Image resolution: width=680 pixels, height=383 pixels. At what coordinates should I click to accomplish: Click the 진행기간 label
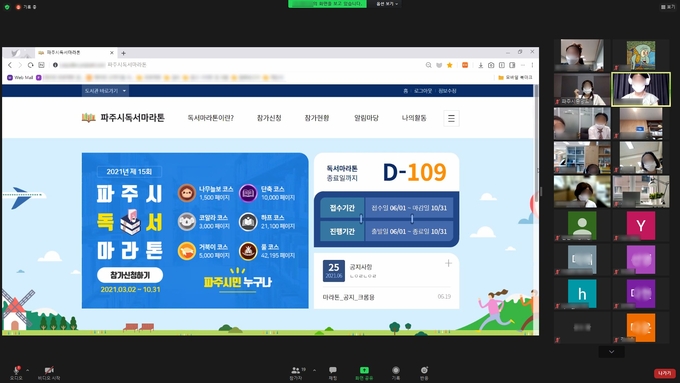[x=342, y=231]
